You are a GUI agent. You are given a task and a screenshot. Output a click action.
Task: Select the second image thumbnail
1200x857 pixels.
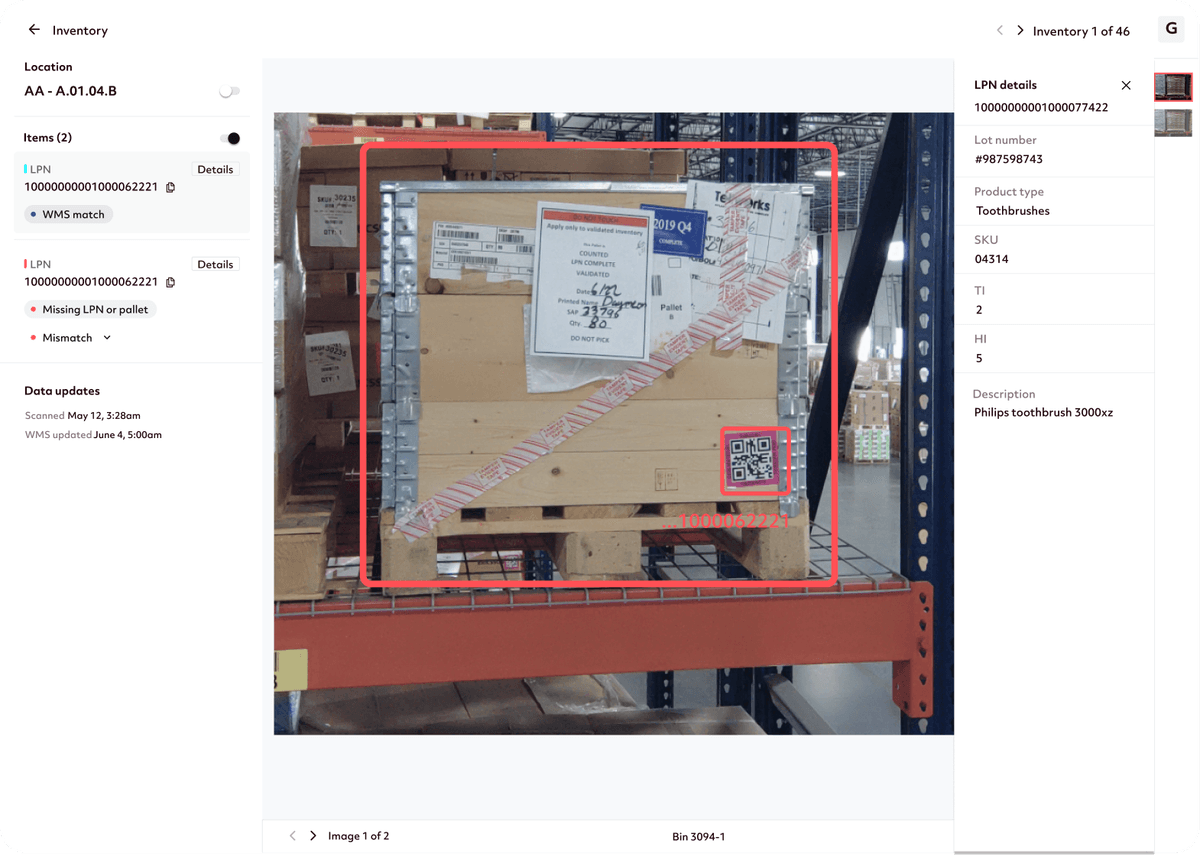coord(1173,122)
